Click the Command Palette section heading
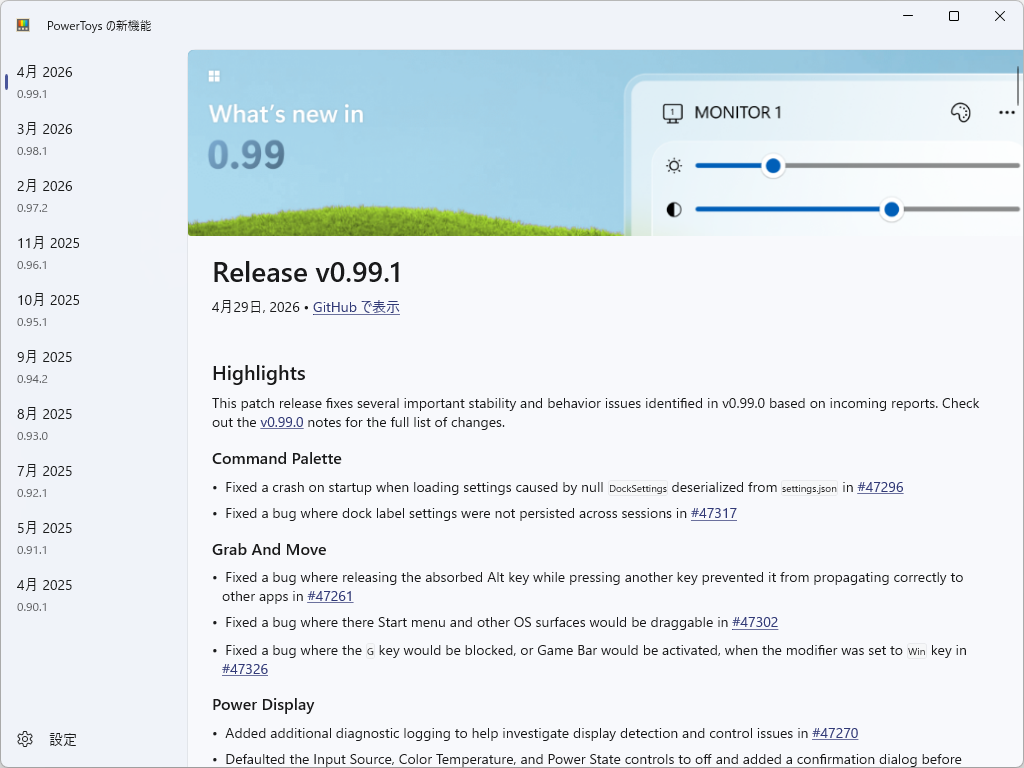 [x=276, y=458]
